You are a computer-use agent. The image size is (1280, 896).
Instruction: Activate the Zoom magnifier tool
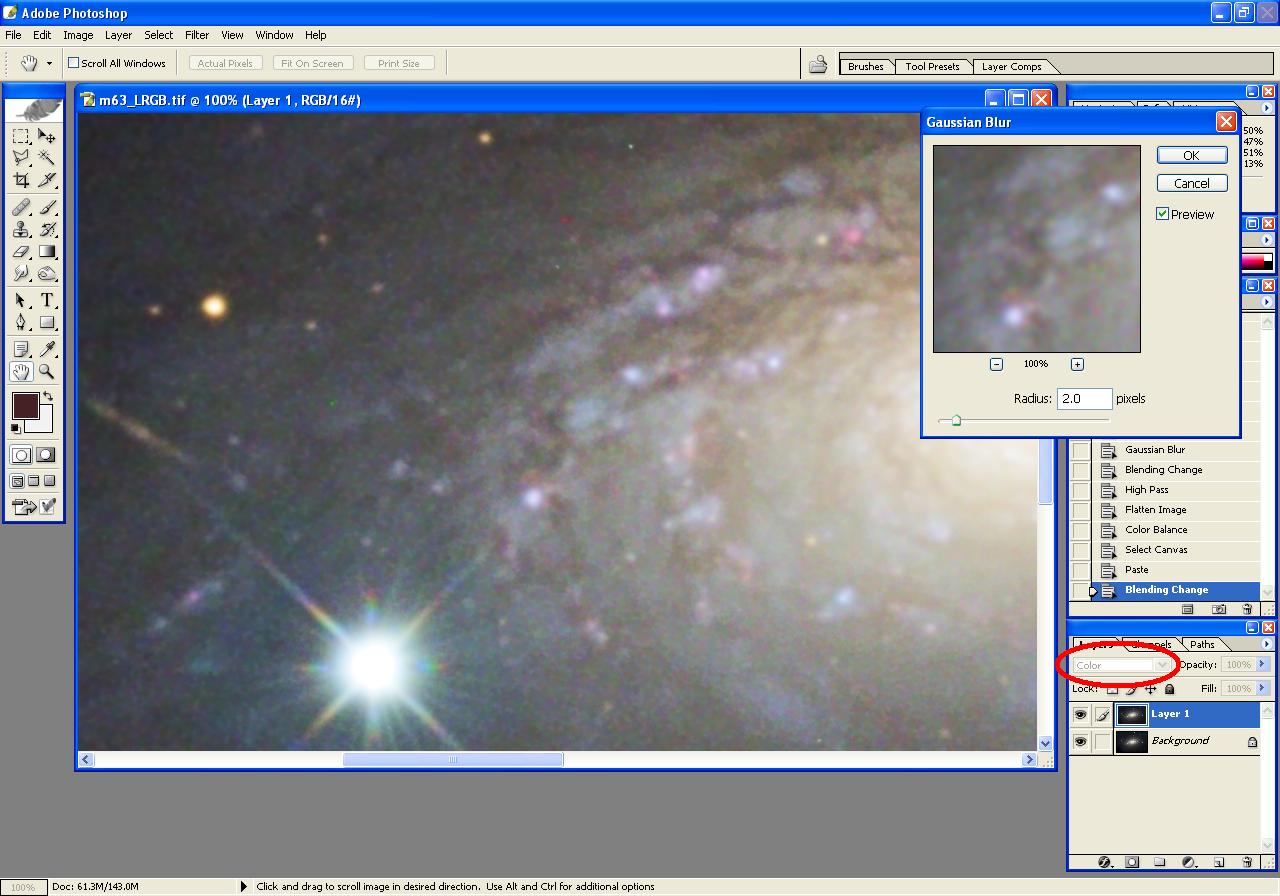click(x=46, y=372)
